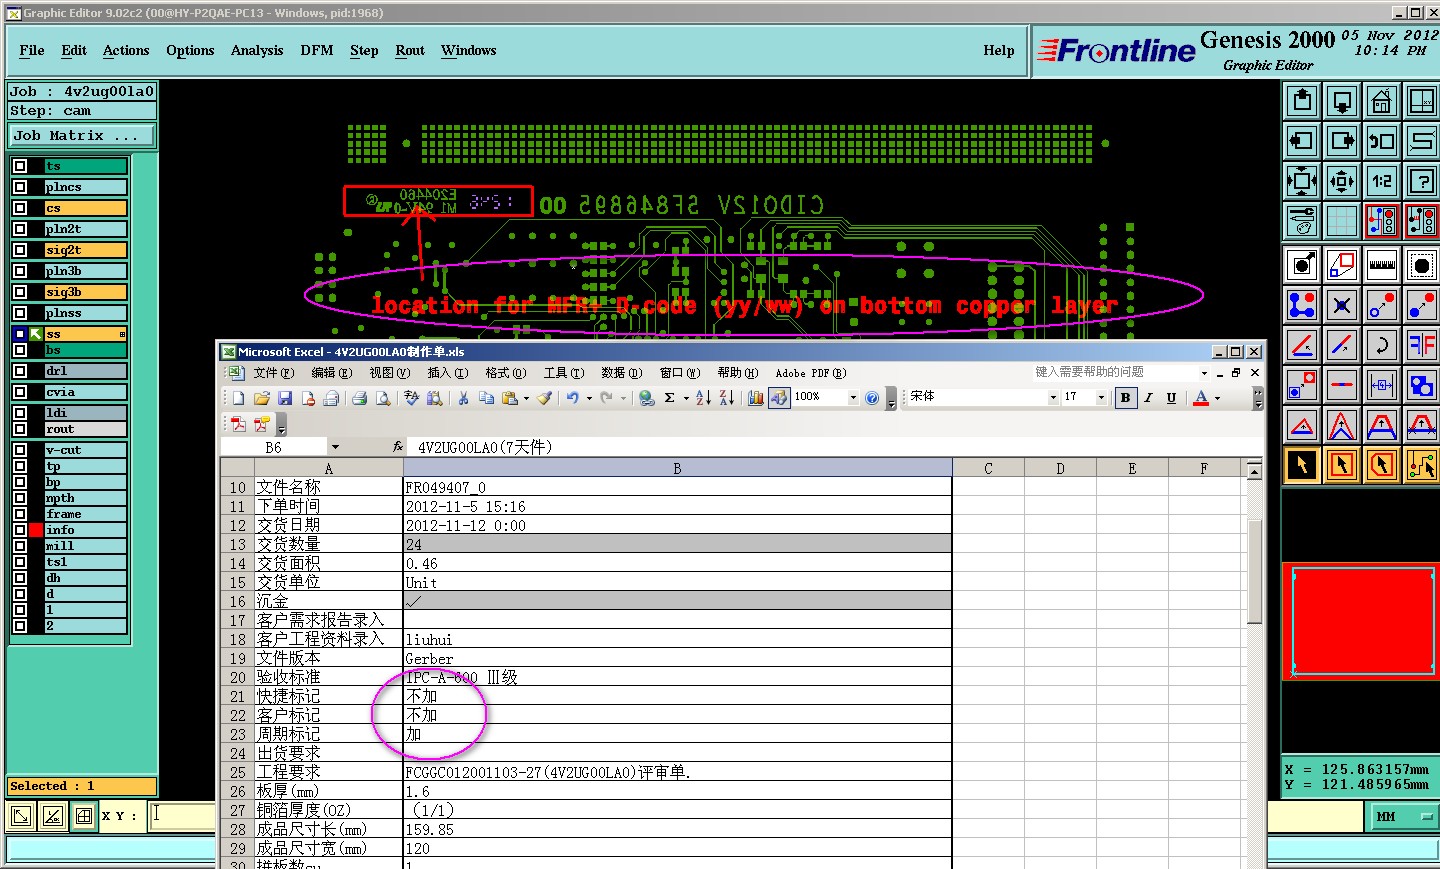Click the Help button in Genesis menu bar
The image size is (1440, 869).
999,50
